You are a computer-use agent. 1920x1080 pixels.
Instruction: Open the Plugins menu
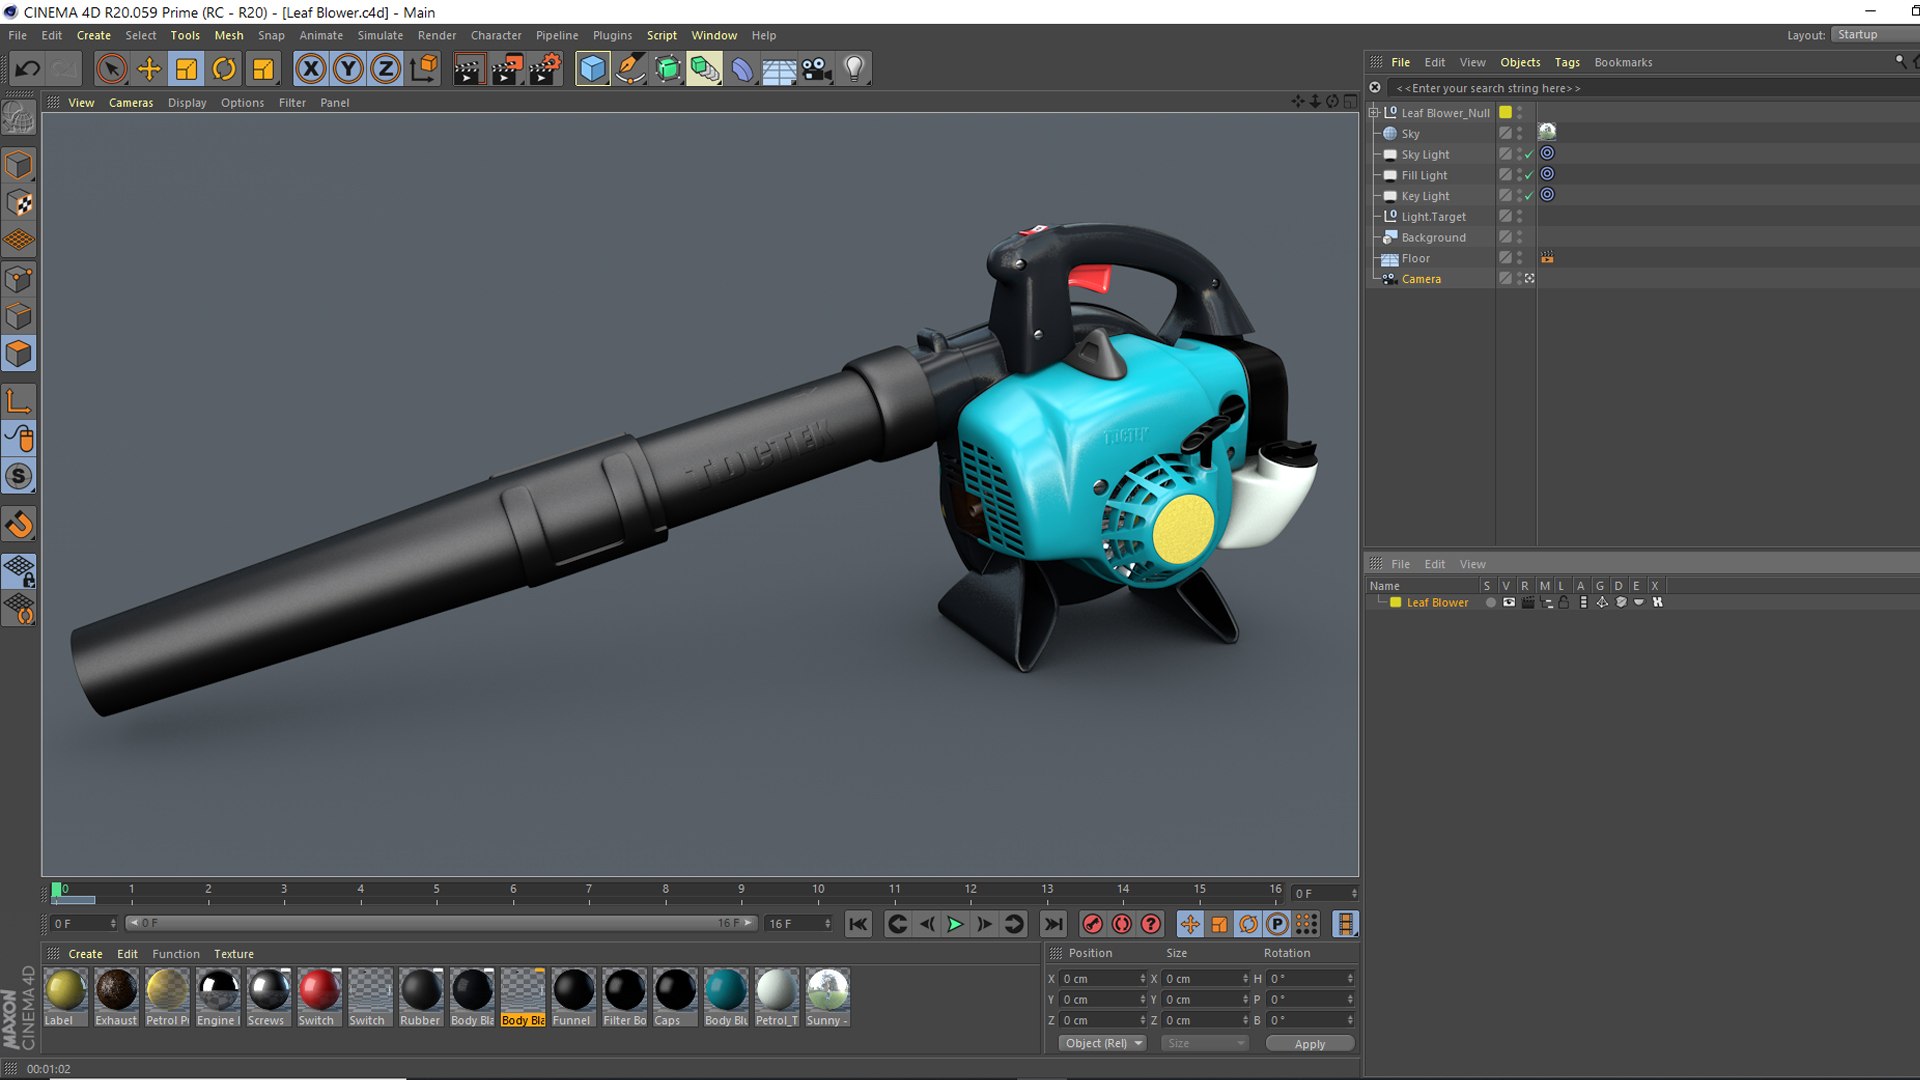click(x=612, y=35)
